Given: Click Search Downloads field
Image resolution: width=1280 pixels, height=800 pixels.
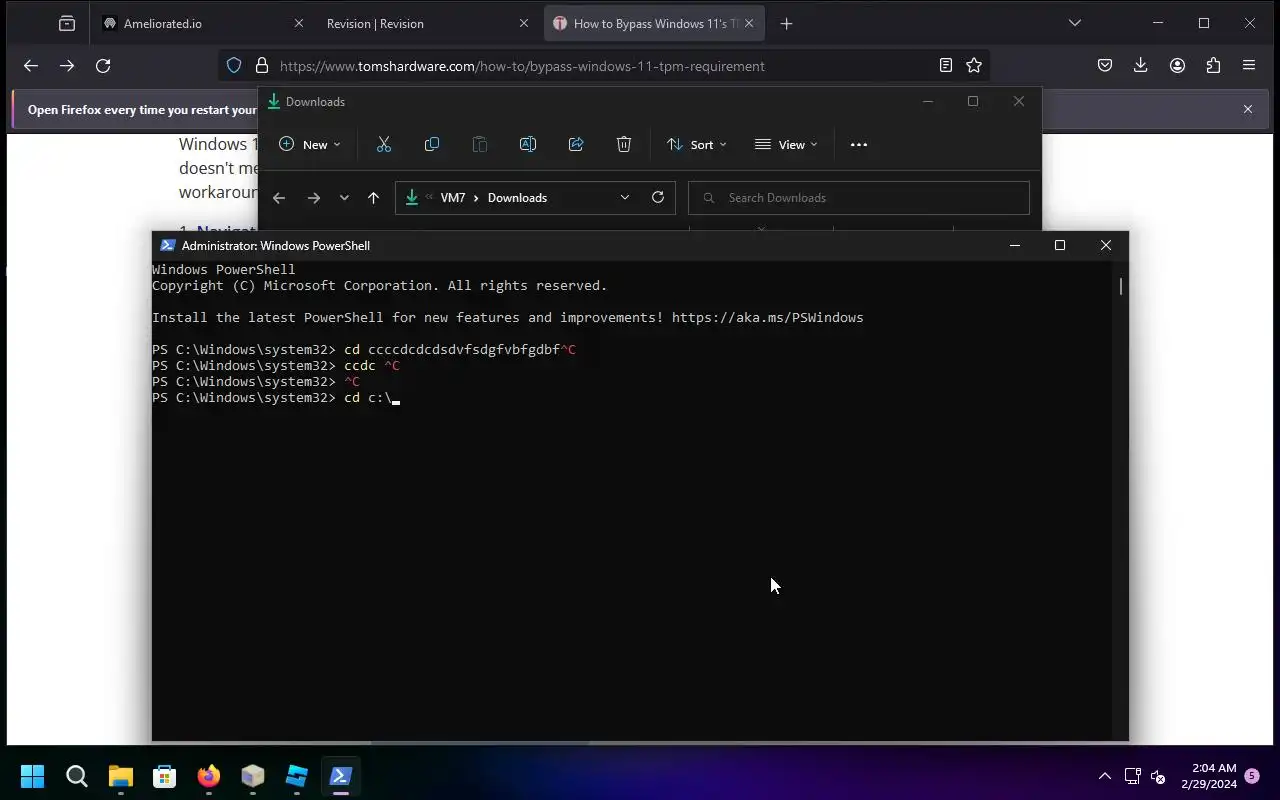Looking at the screenshot, I should tap(859, 198).
